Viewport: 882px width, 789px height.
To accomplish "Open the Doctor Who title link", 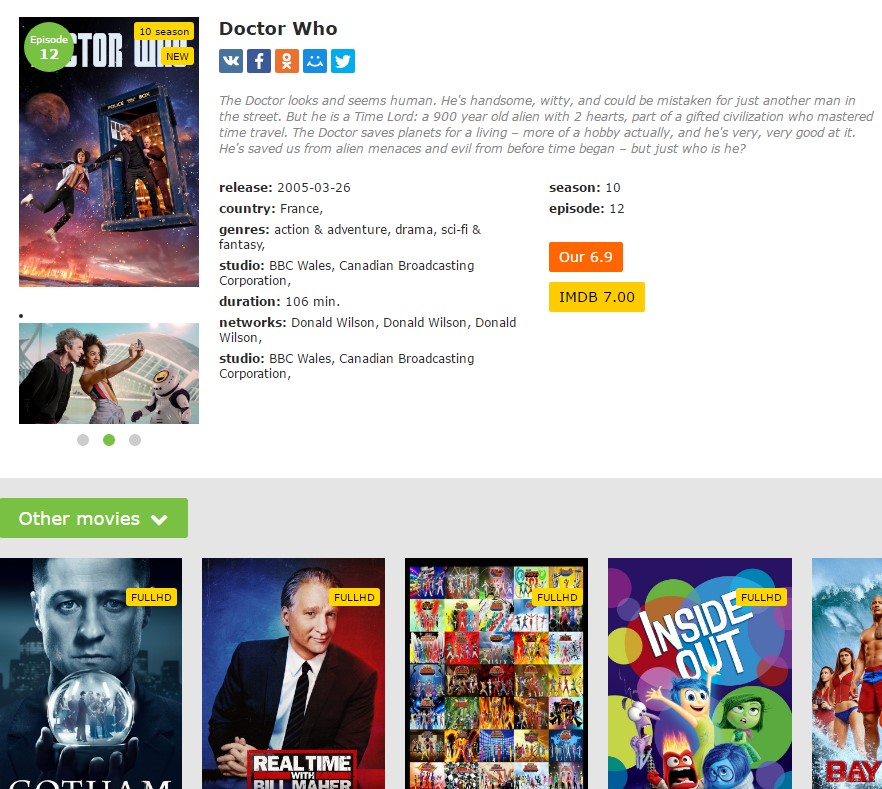I will pyautogui.click(x=278, y=29).
